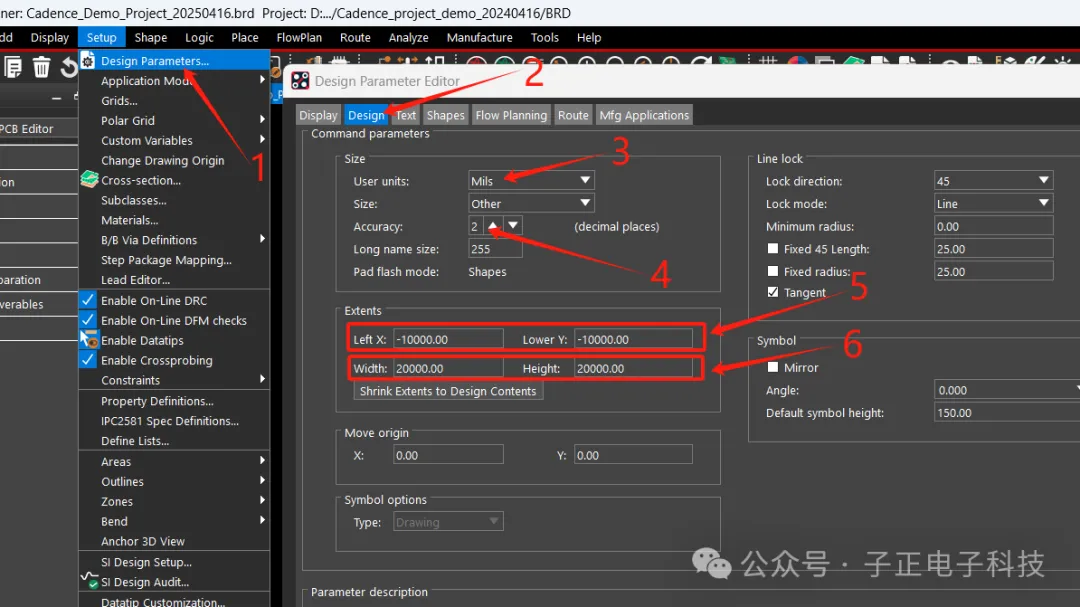
Task: Click the Height extents field
Action: 633,368
